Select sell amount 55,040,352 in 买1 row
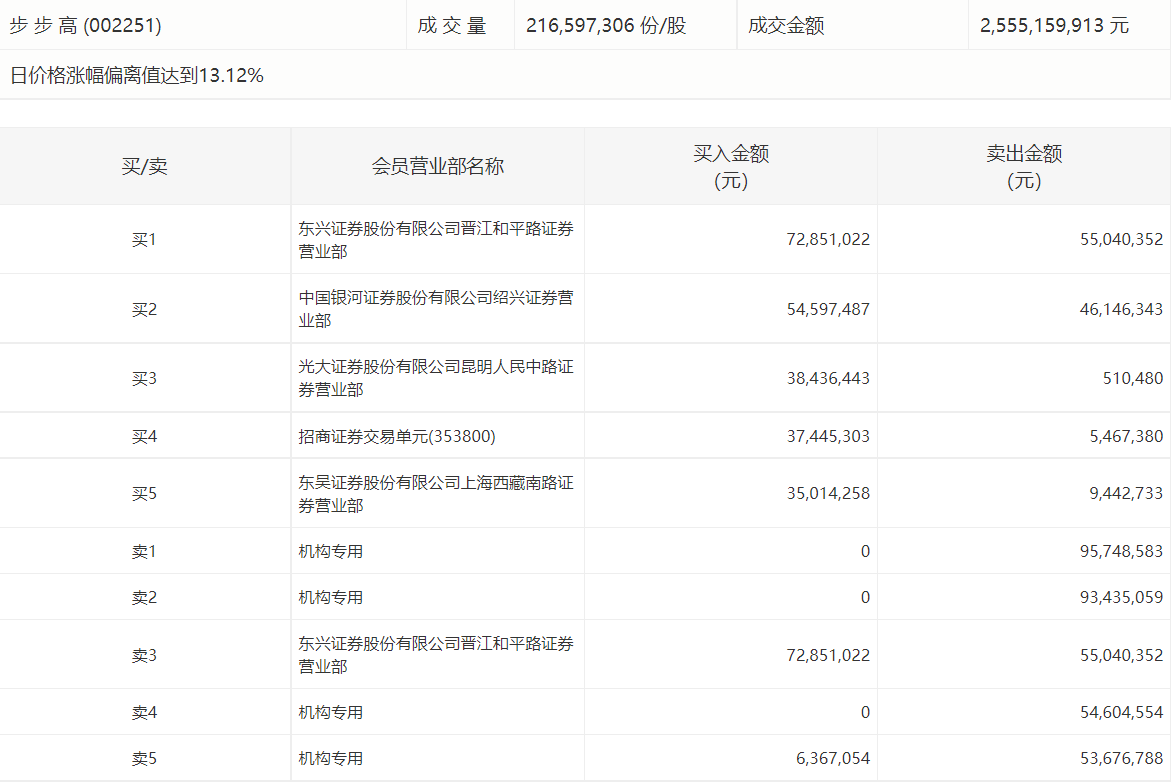 point(1122,240)
